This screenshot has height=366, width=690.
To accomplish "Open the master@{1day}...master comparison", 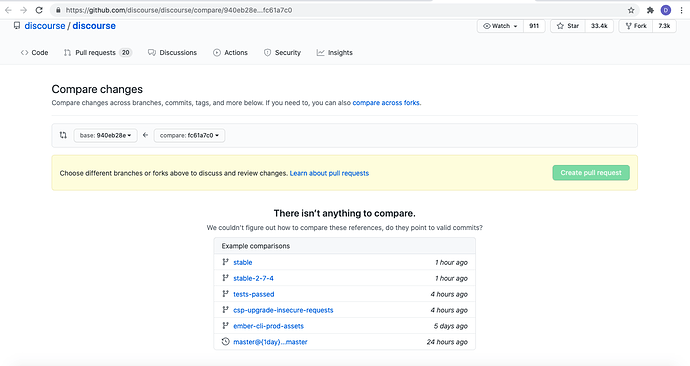I will click(270, 342).
